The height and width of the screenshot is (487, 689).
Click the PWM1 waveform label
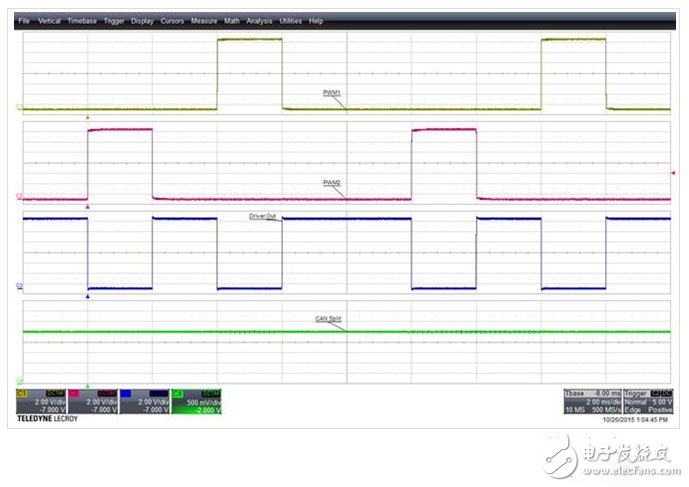[x=333, y=91]
